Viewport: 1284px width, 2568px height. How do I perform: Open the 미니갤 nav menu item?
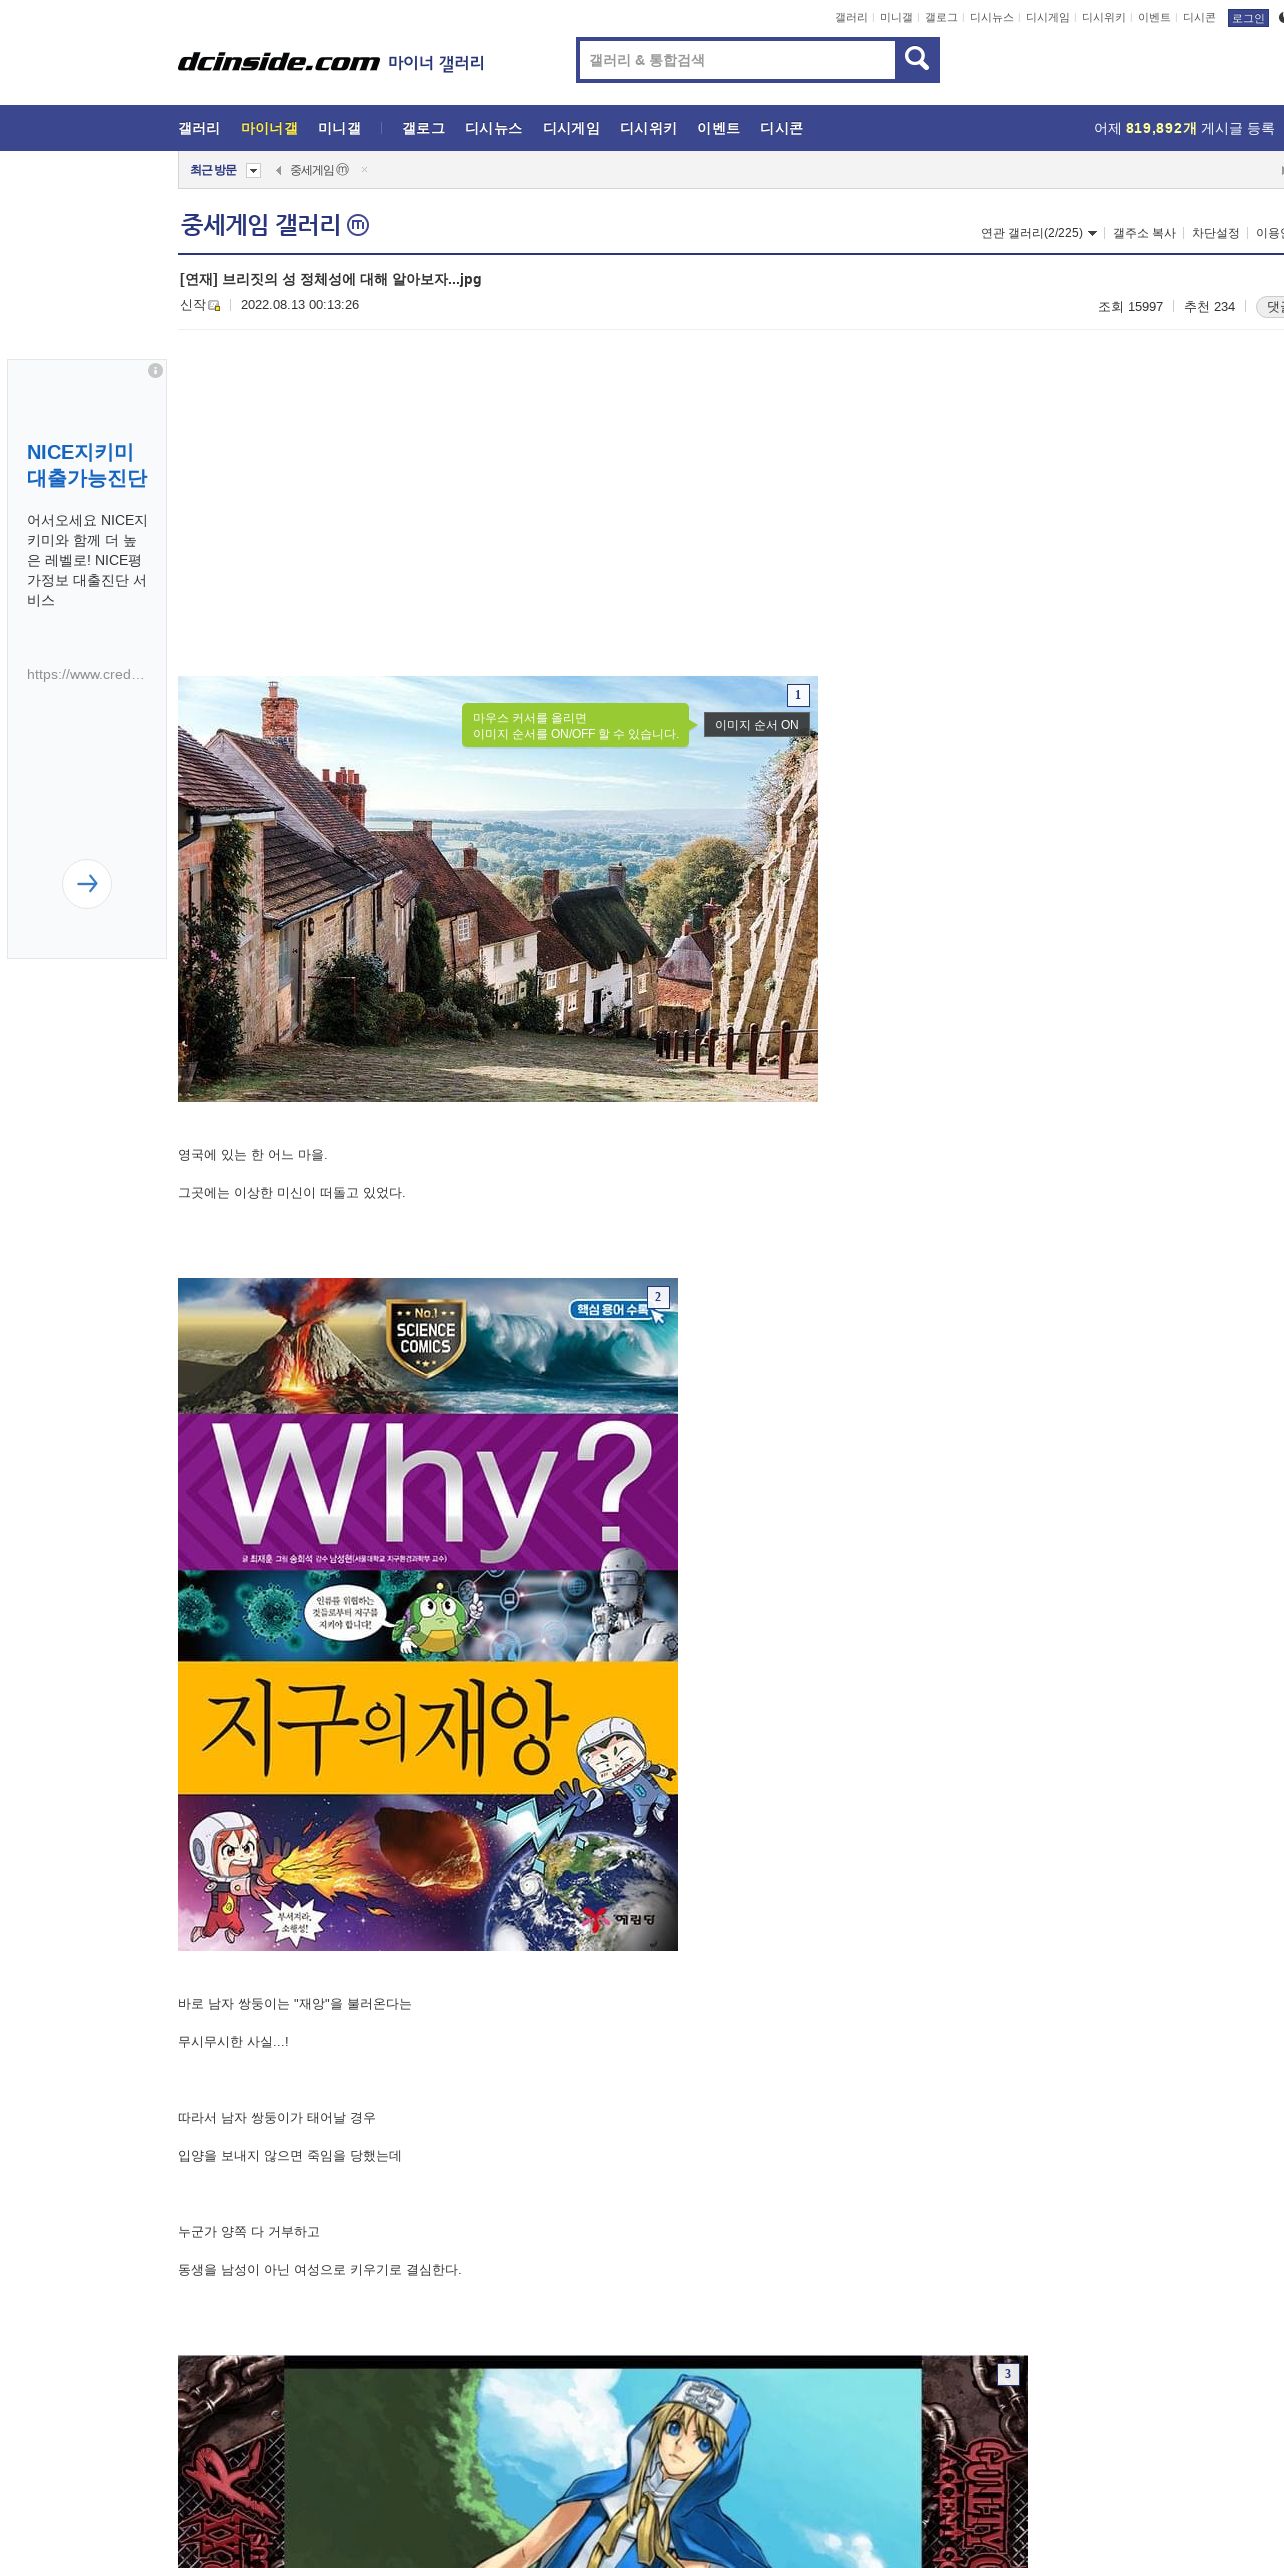[x=339, y=128]
